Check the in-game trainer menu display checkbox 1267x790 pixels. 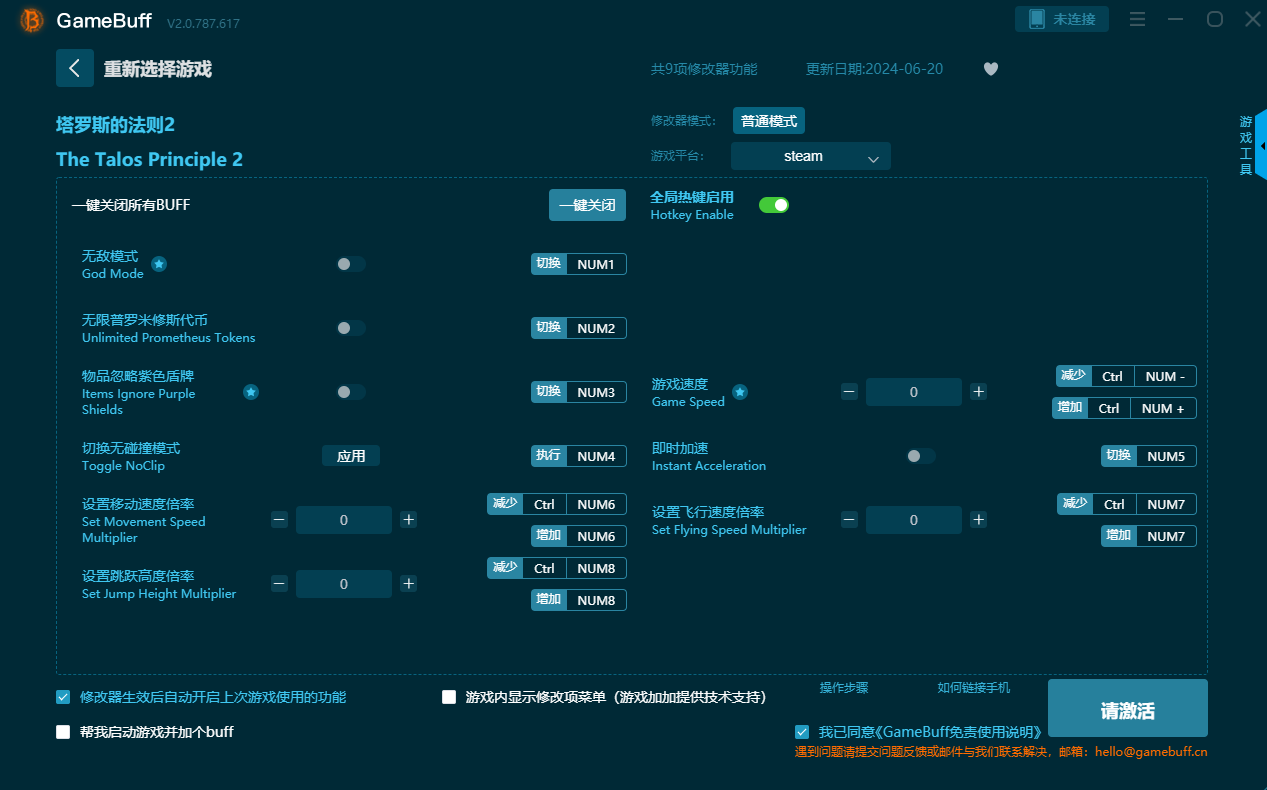pyautogui.click(x=449, y=697)
